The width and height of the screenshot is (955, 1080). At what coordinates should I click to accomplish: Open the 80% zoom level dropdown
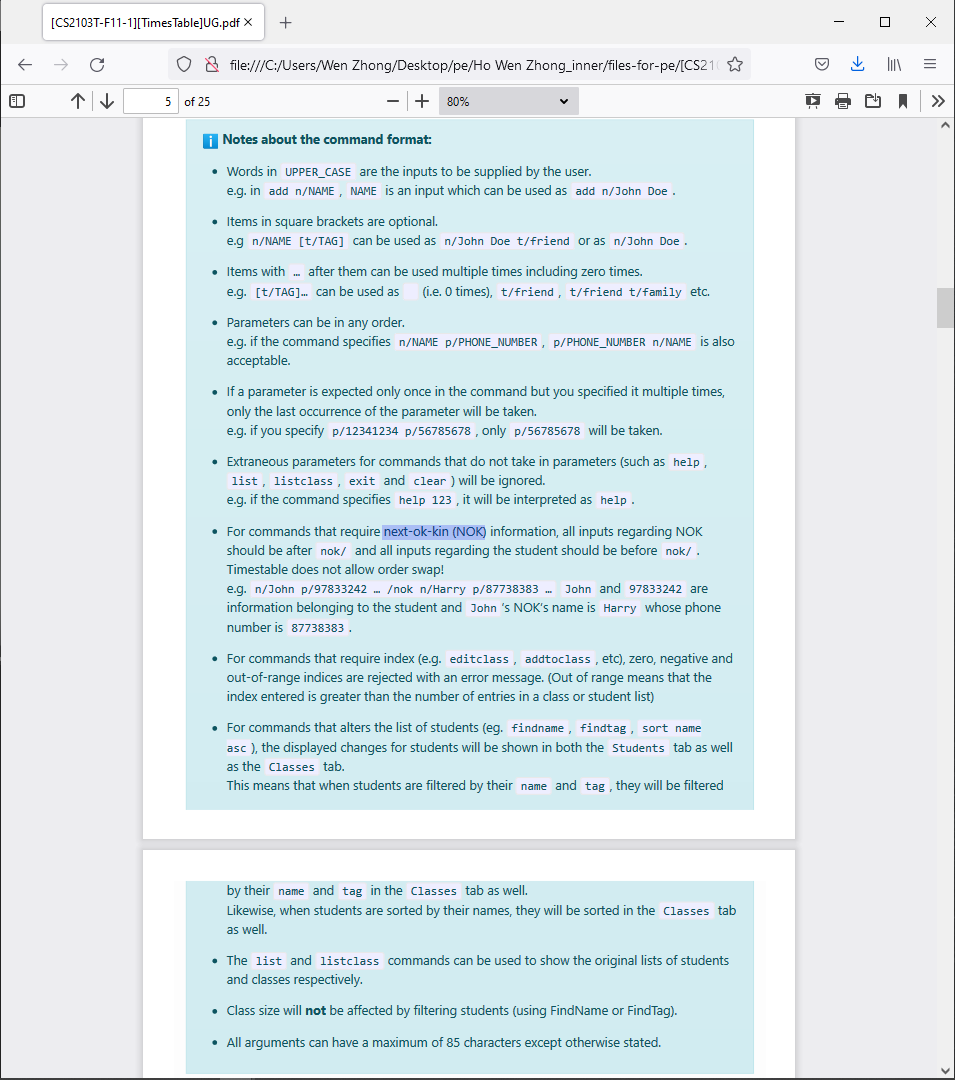coord(508,101)
